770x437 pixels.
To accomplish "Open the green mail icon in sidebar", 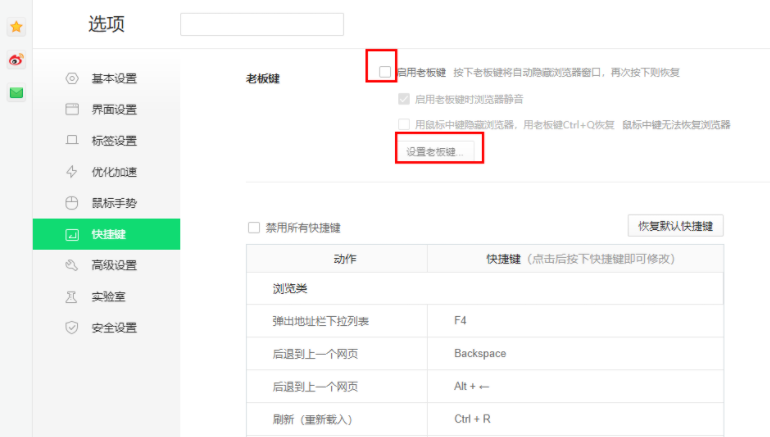I will (16, 92).
